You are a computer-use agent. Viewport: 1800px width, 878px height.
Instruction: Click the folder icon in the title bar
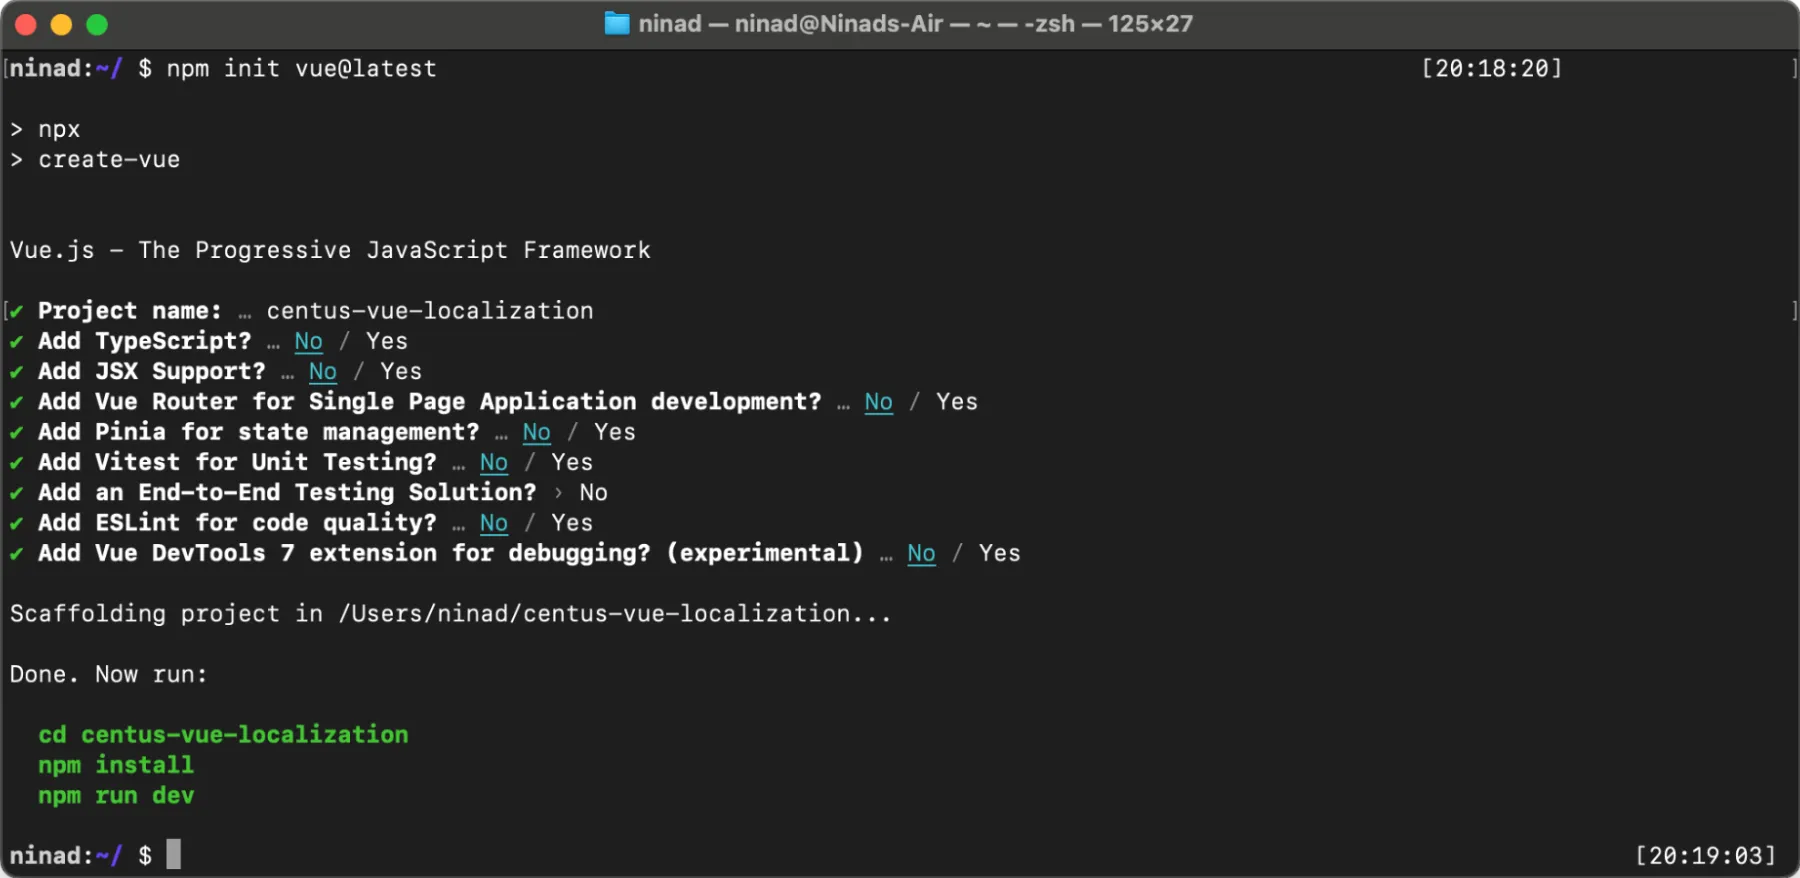(x=617, y=24)
